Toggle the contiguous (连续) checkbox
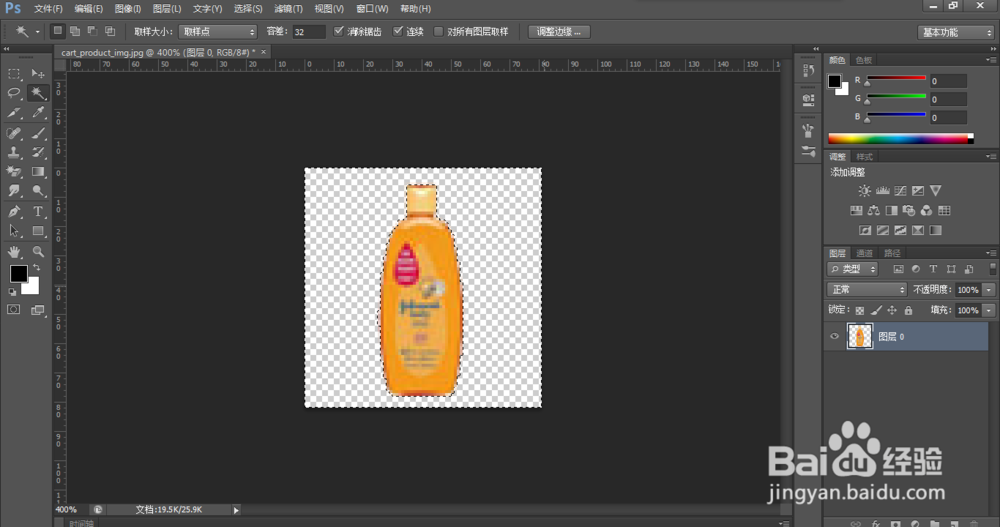The height and width of the screenshot is (527, 1000). click(398, 31)
